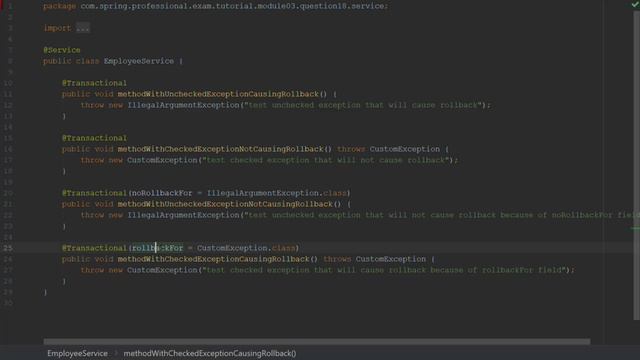640x360 pixels.
Task: Click the green inspection checkmark icon
Action: tap(636, 4)
